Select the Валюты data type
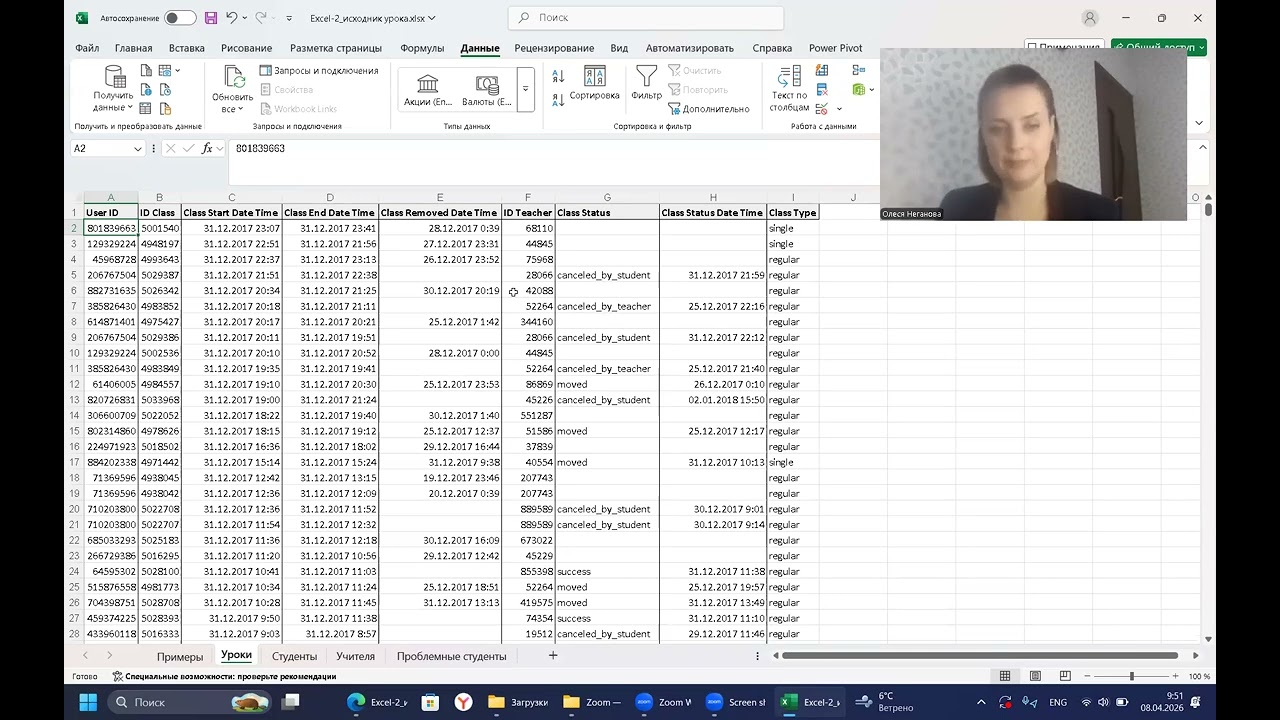The height and width of the screenshot is (720, 1280). [x=487, y=89]
